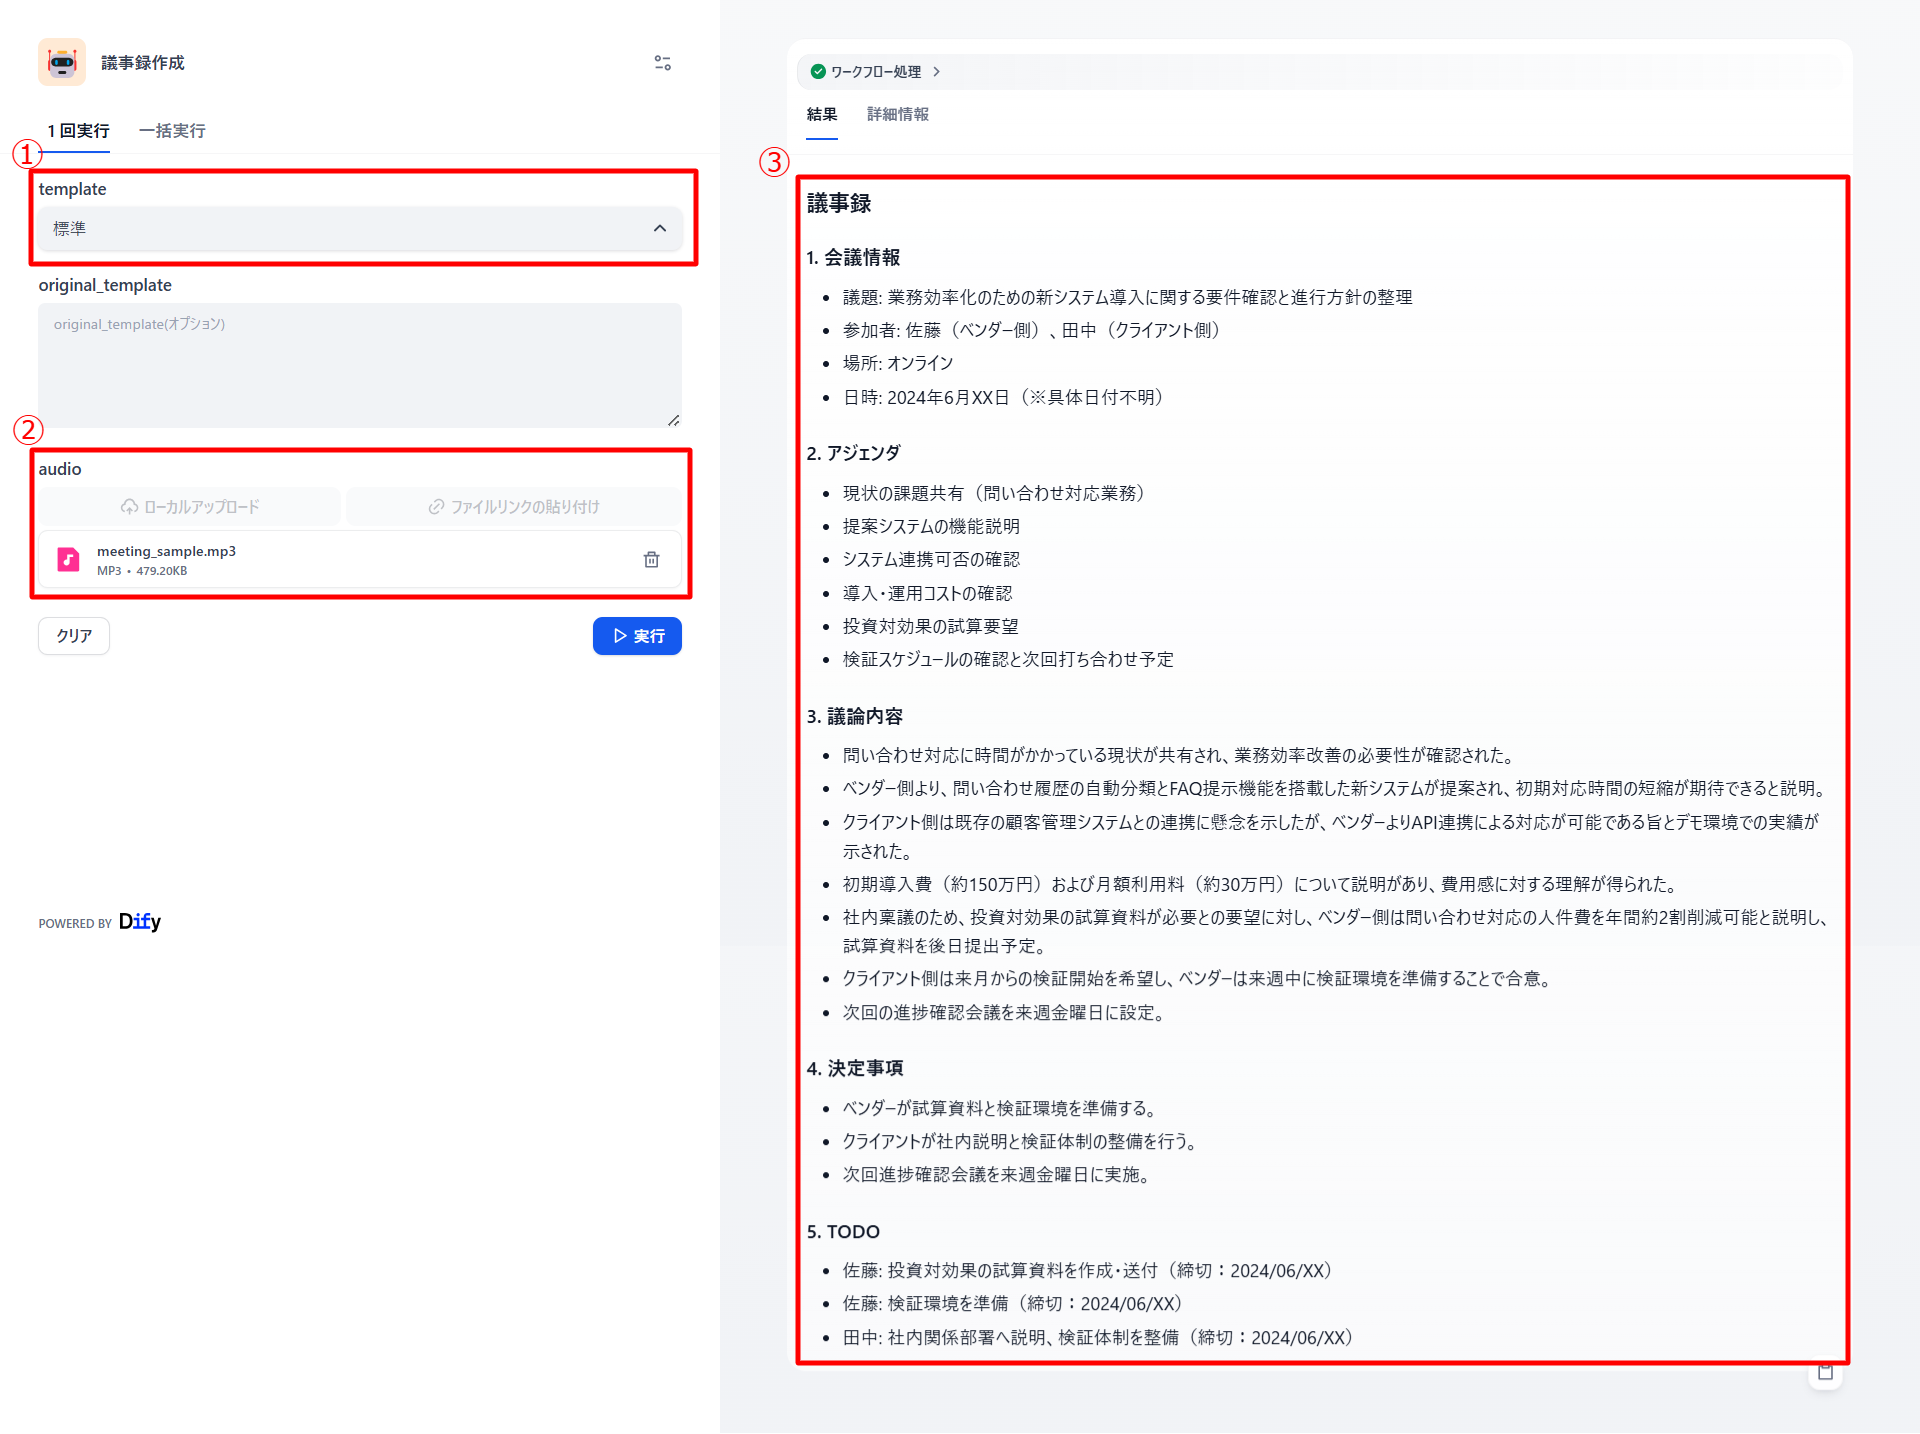
Task: Click the green workflow success checkmark
Action: click(817, 71)
